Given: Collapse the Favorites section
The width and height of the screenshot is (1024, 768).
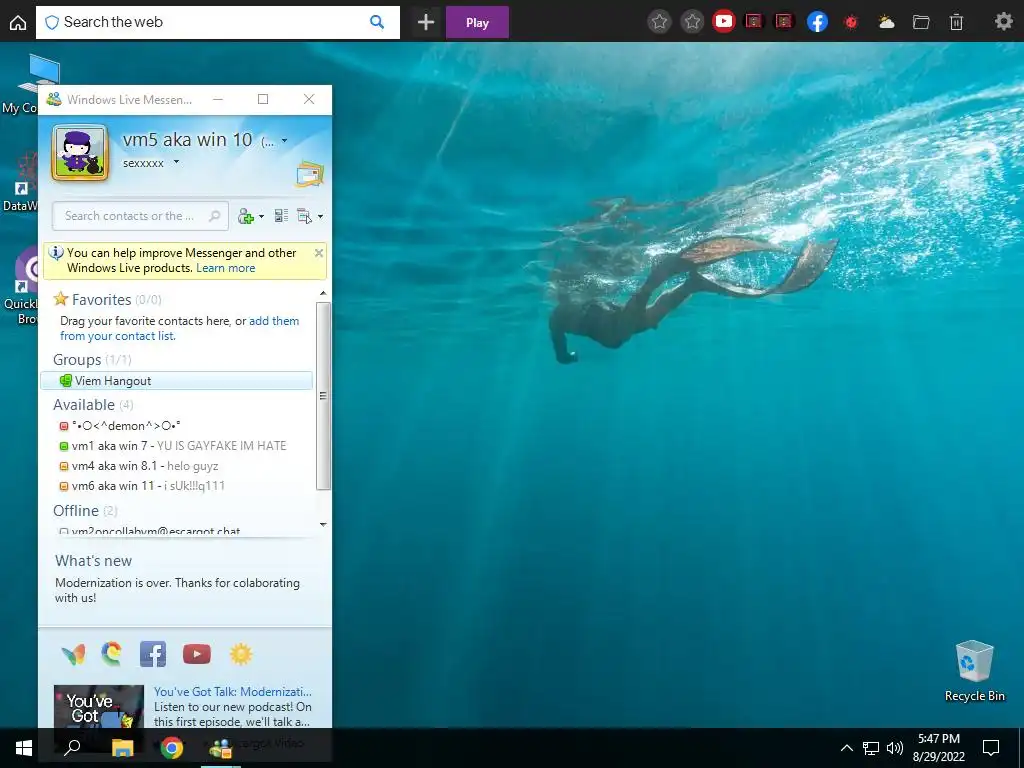Looking at the screenshot, I should tap(101, 300).
